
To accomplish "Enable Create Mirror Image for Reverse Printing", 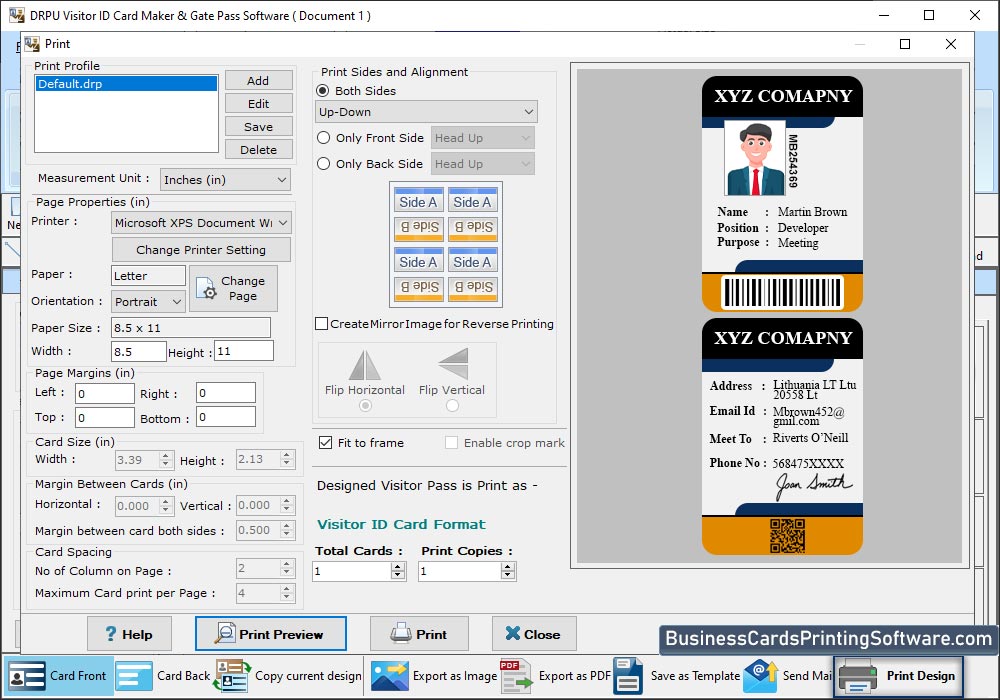I will coord(322,324).
